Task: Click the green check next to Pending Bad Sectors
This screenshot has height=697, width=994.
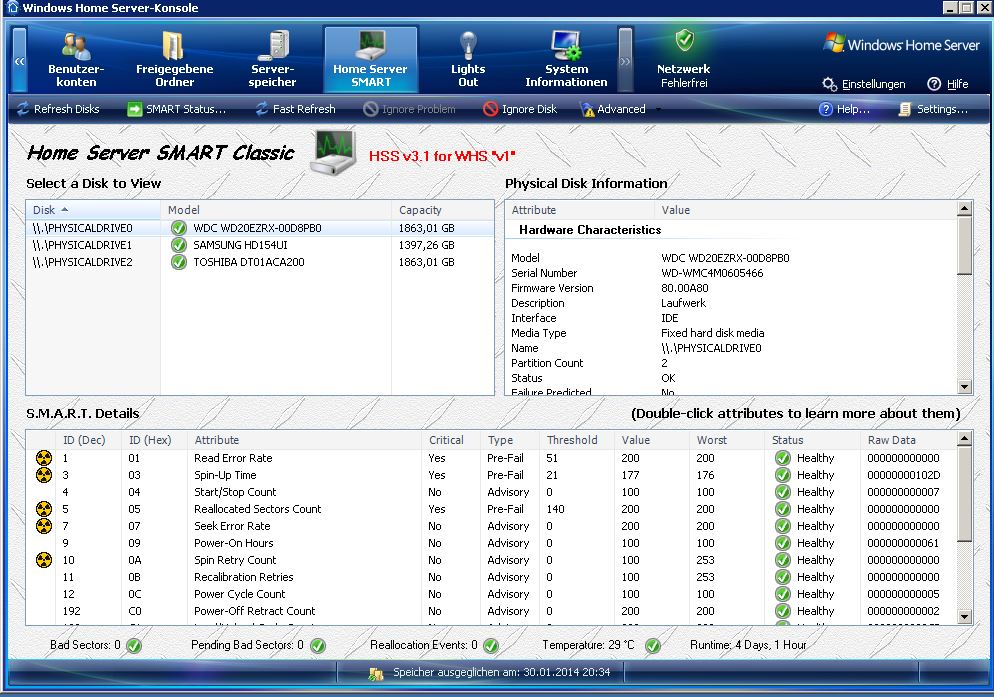Action: point(318,646)
